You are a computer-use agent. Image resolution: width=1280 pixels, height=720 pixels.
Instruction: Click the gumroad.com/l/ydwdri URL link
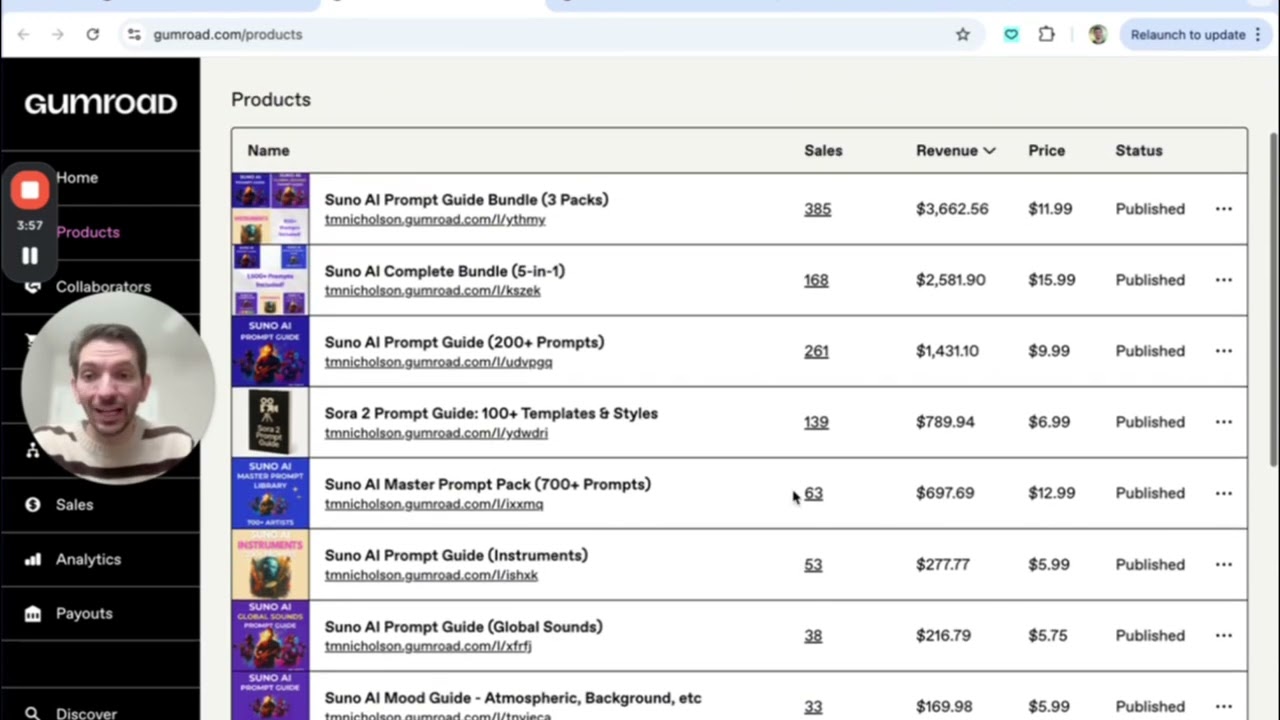pos(436,433)
